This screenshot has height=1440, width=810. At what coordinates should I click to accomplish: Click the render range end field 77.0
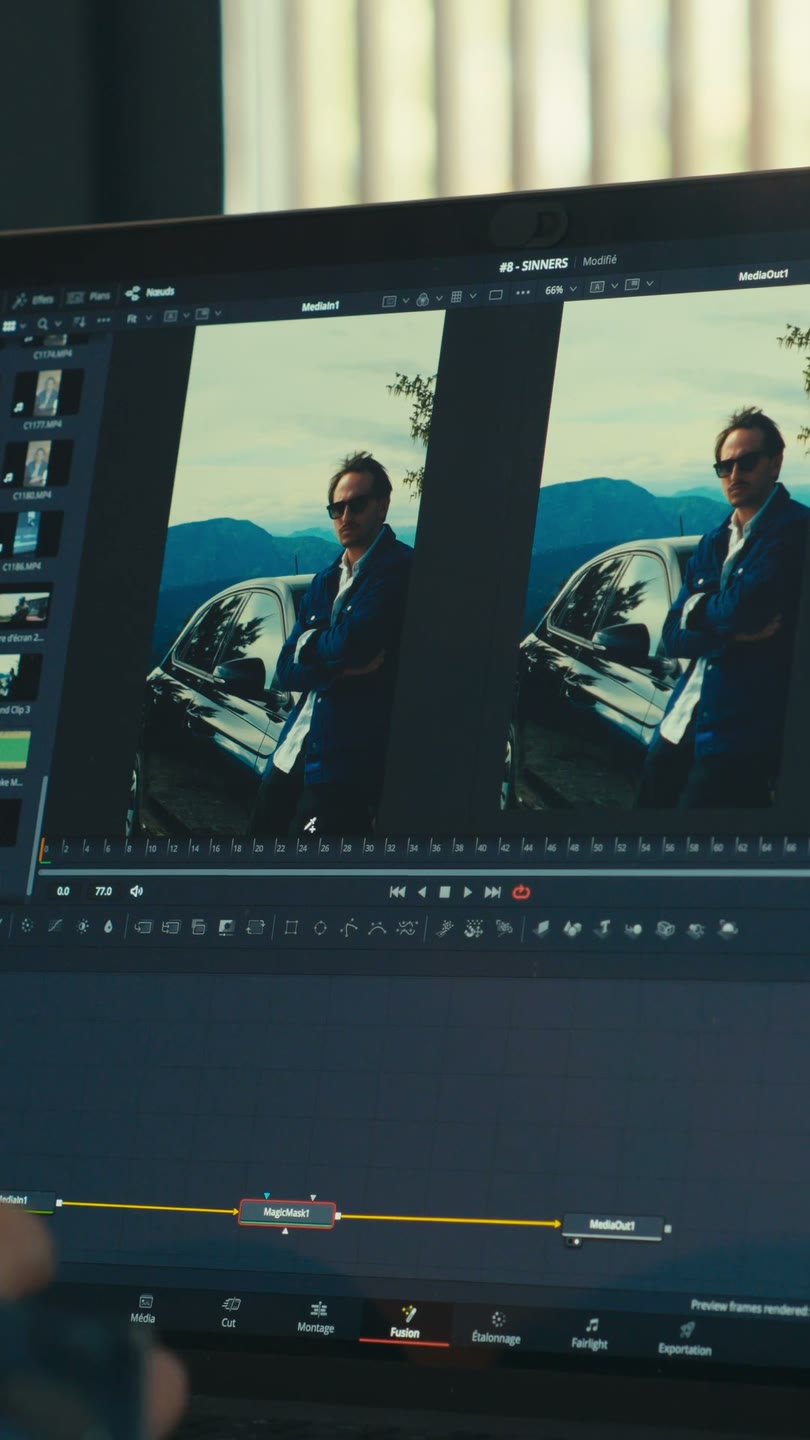[x=103, y=891]
